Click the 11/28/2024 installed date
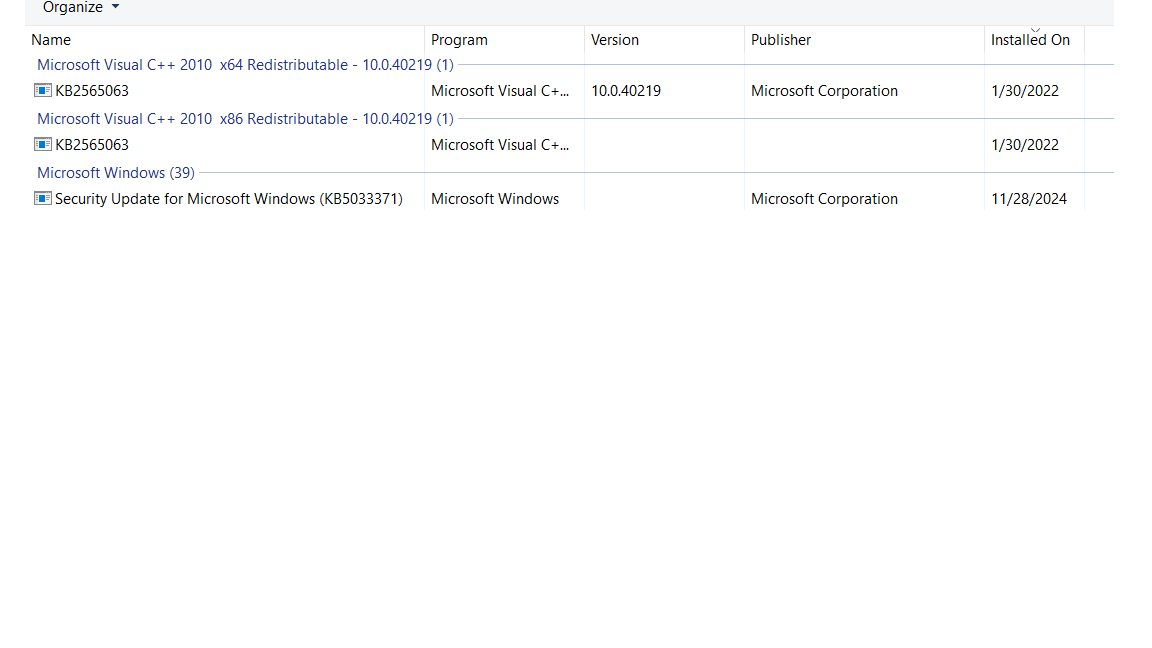1152x648 pixels. [1028, 199]
